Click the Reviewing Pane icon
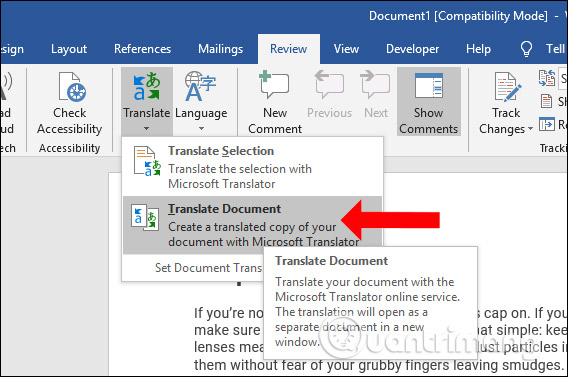The width and height of the screenshot is (568, 377). point(546,124)
